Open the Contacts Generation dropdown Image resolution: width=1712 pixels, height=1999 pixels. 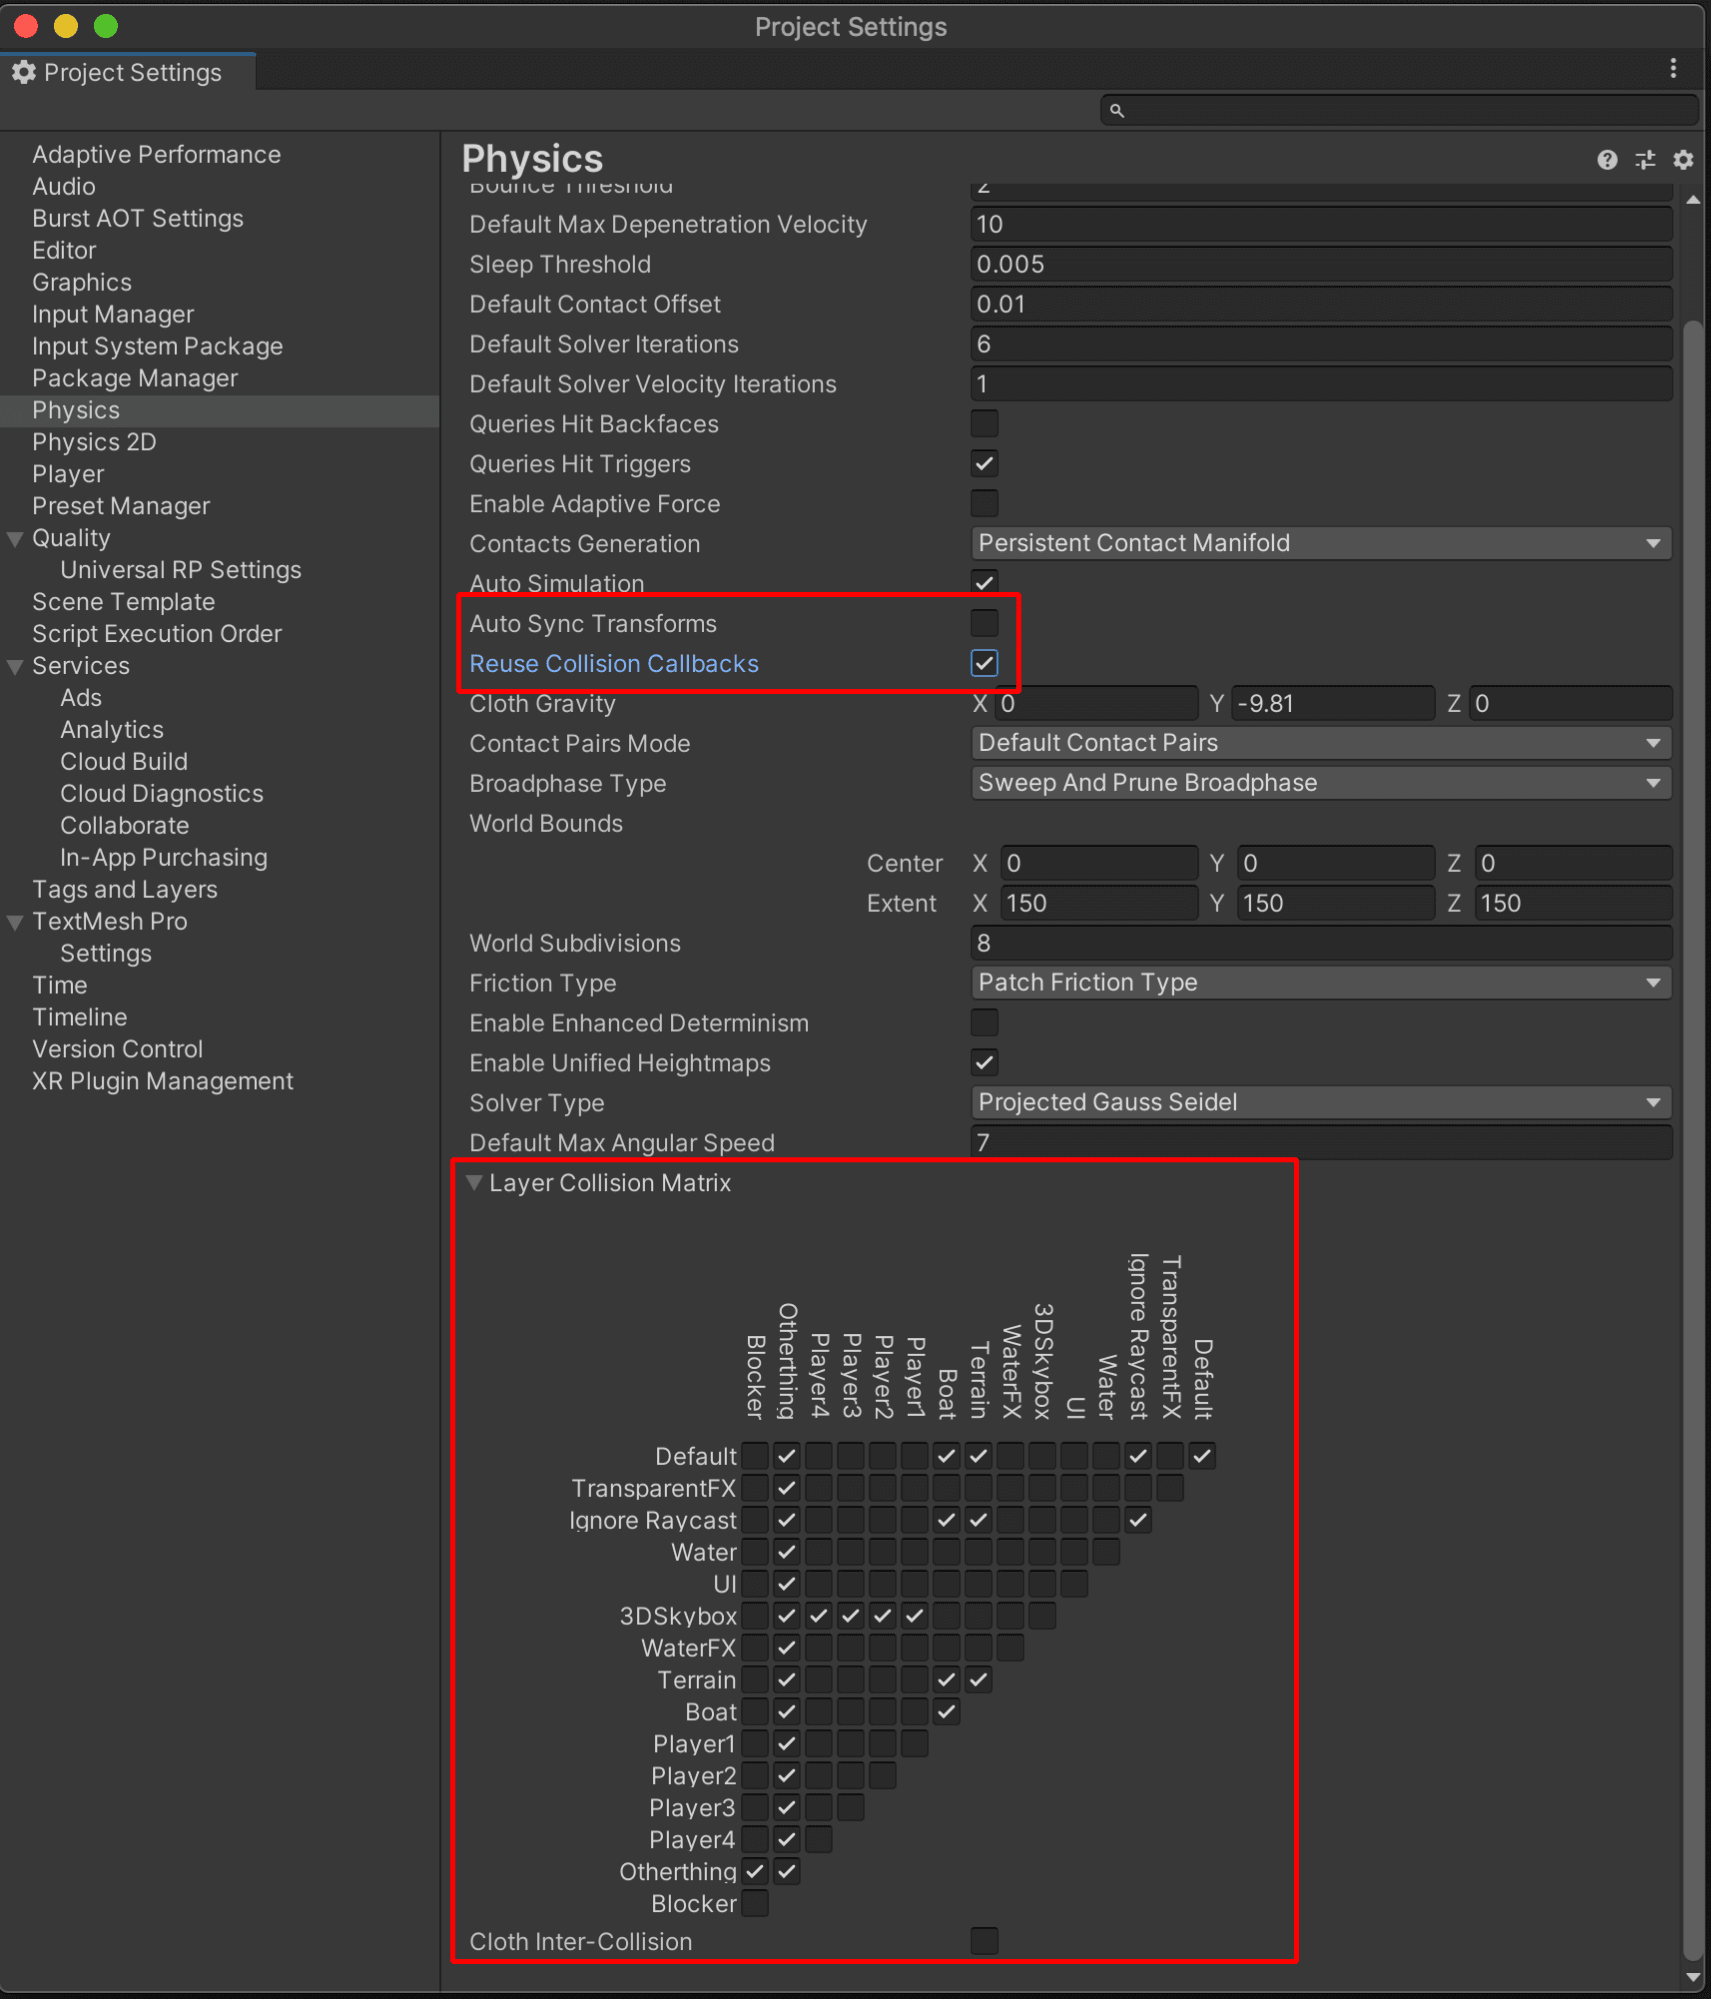coord(1320,543)
